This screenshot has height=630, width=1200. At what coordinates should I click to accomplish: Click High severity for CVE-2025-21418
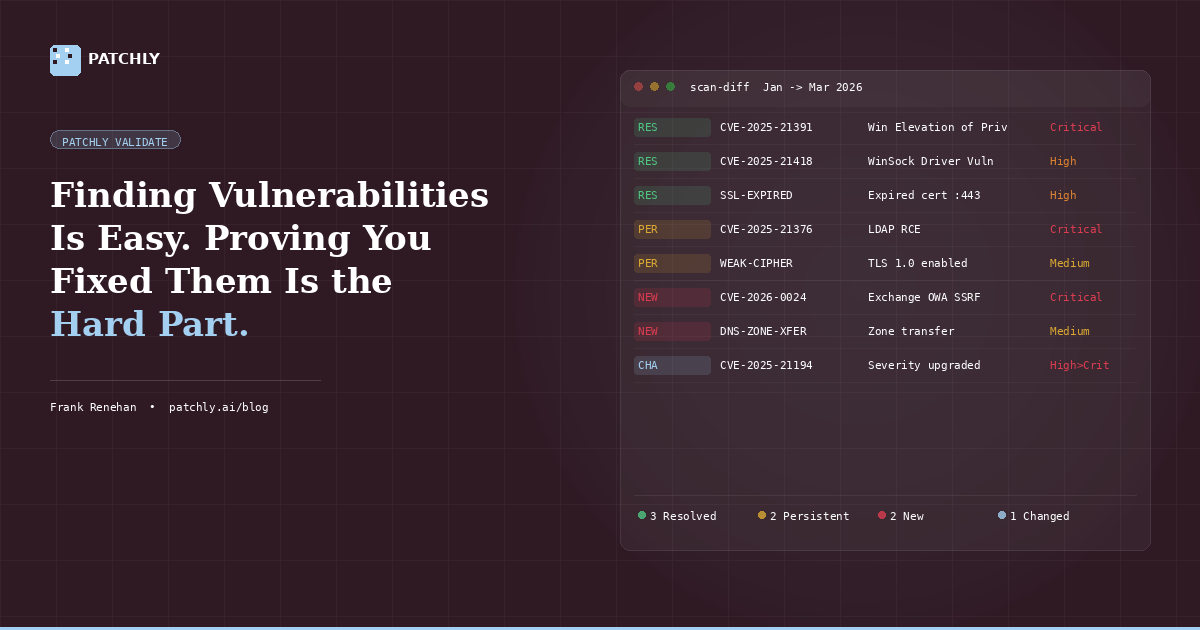pos(1063,161)
